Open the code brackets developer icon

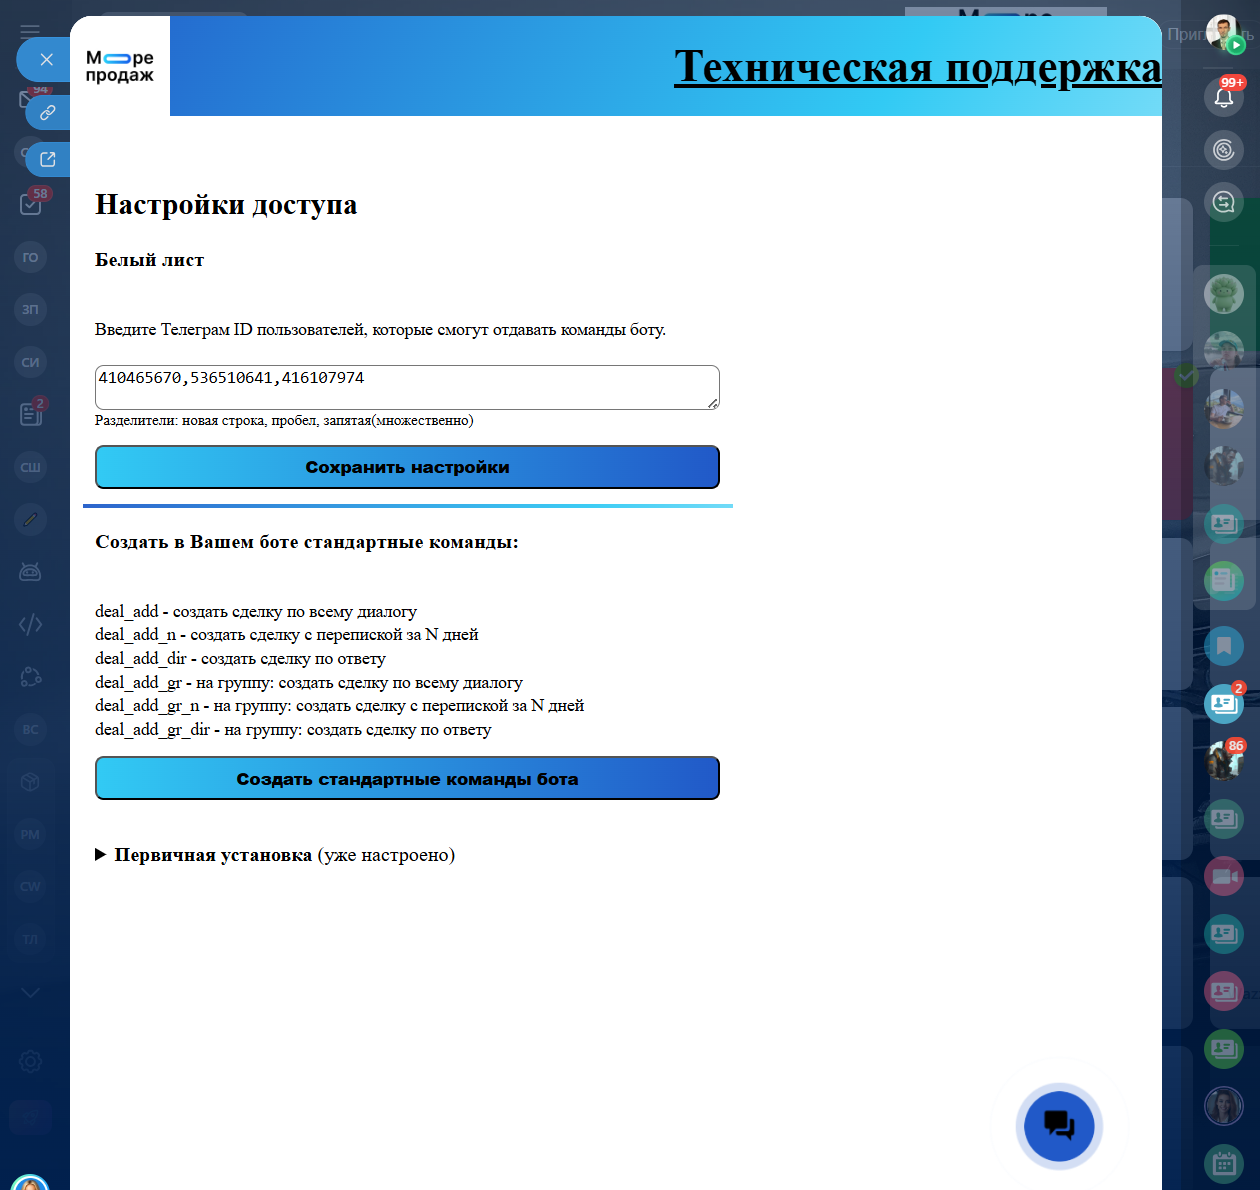click(x=31, y=624)
